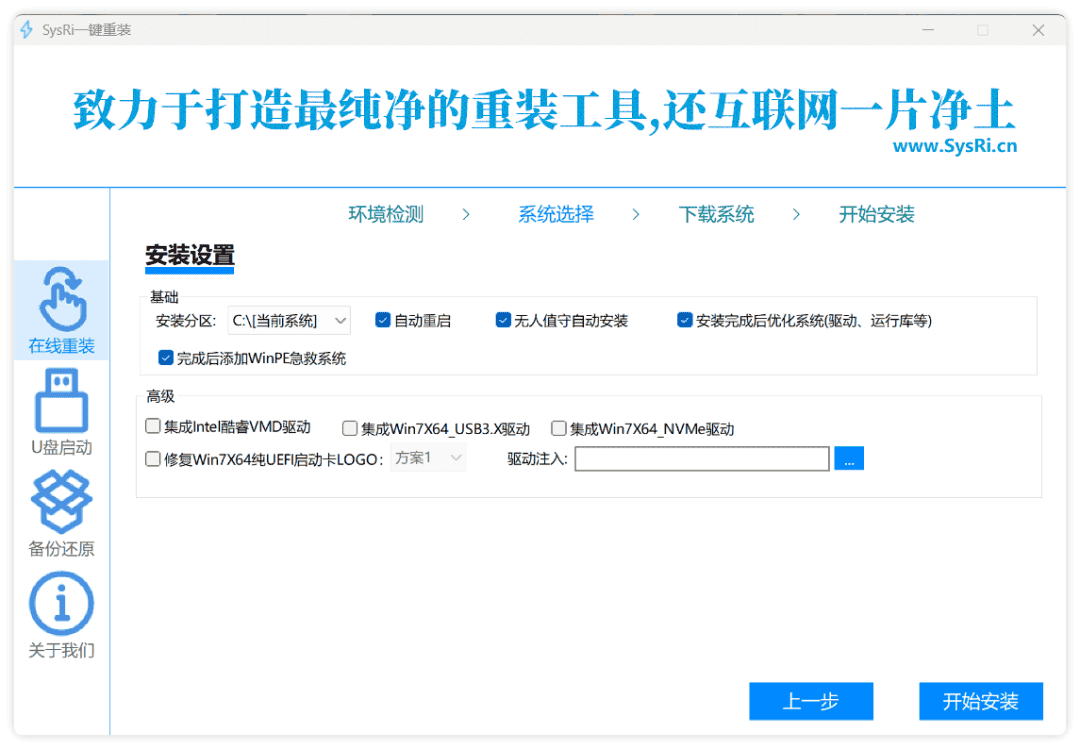Click the ... button to browse driver files
Image resolution: width=1080 pixels, height=749 pixels.
click(849, 458)
